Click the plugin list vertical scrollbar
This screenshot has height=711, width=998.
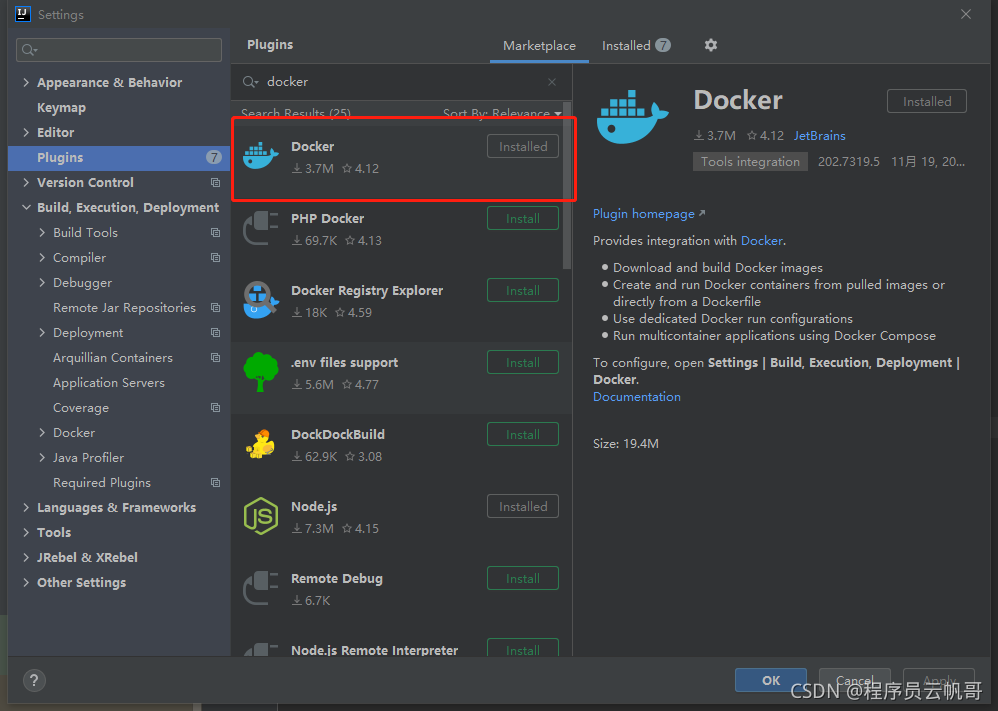(566, 186)
